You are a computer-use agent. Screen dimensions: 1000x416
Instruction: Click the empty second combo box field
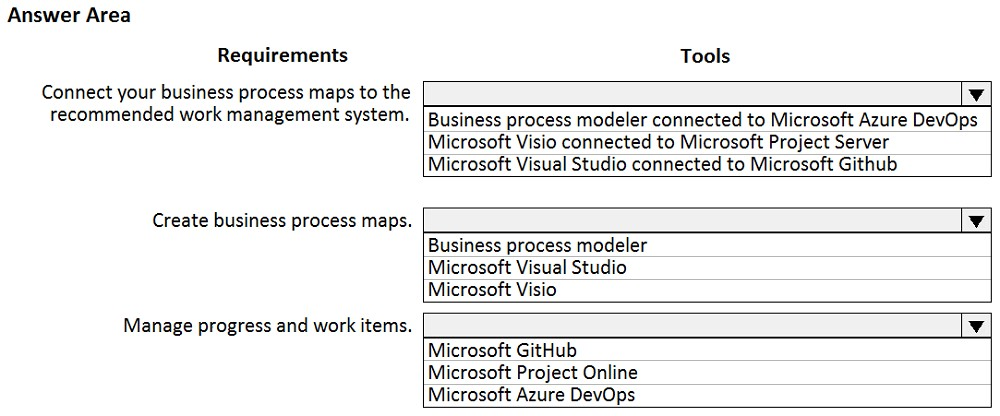692,221
